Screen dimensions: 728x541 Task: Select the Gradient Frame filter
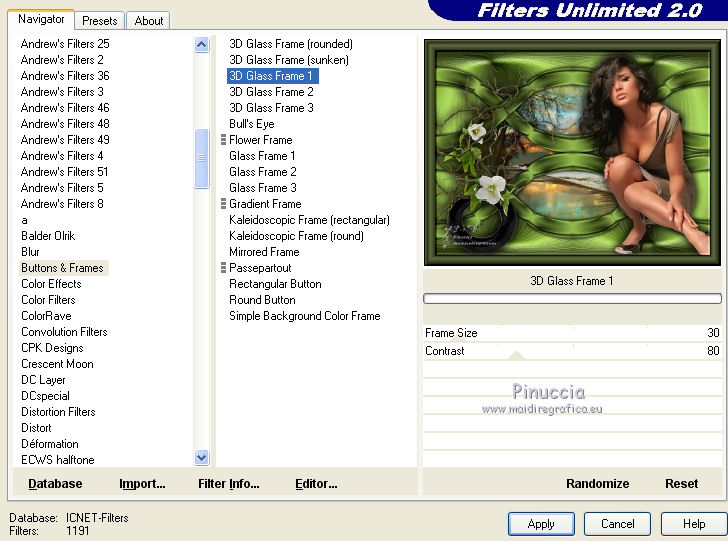point(265,204)
